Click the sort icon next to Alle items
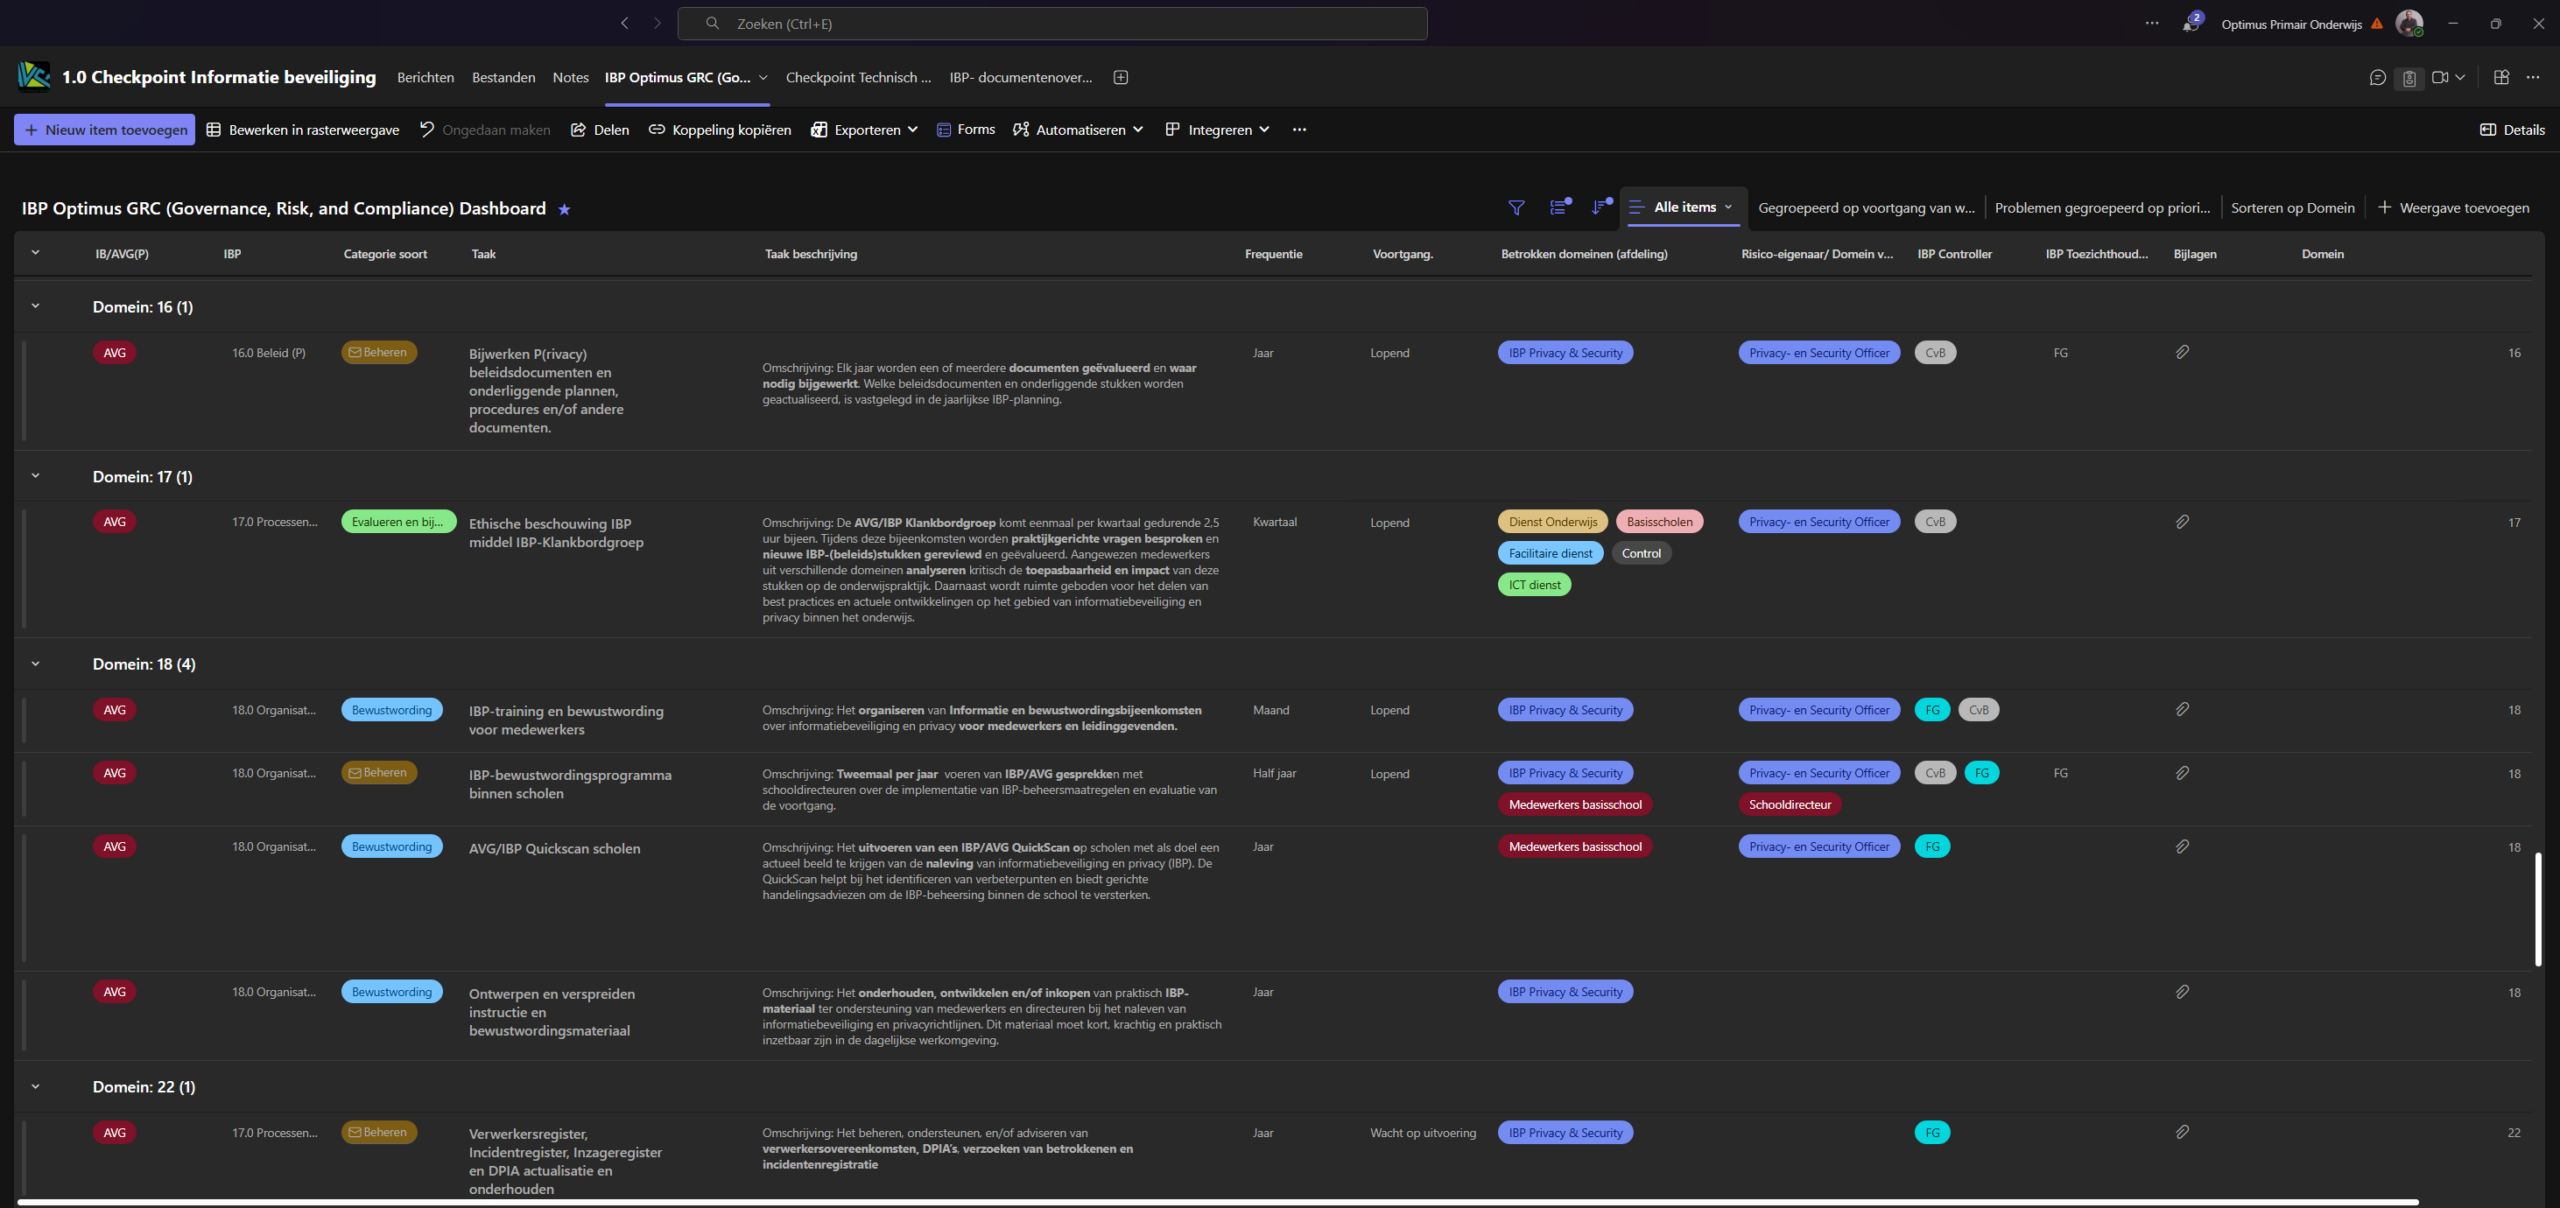This screenshot has width=2560, height=1208. pyautogui.click(x=1601, y=208)
